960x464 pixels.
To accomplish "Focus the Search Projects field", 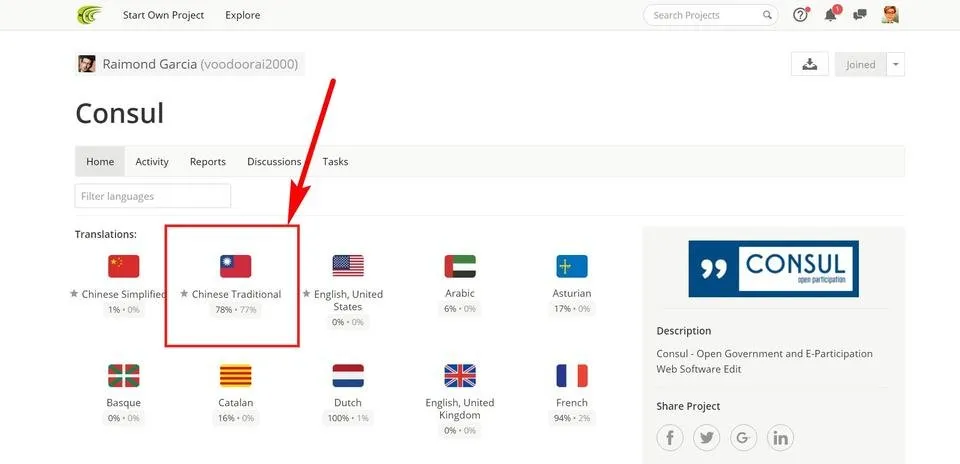I will pos(710,15).
